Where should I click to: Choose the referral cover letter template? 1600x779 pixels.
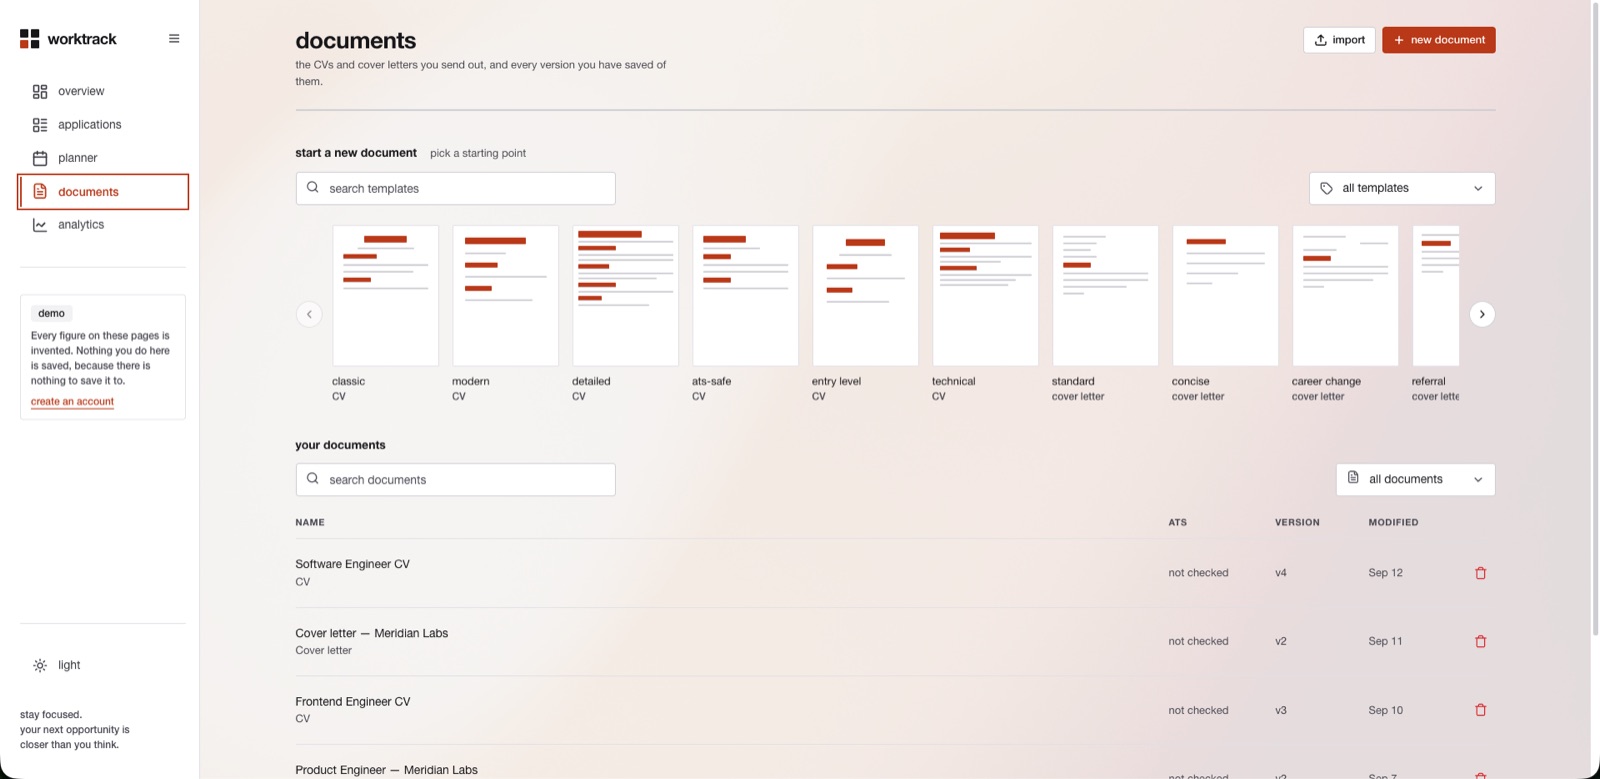[x=1436, y=314]
